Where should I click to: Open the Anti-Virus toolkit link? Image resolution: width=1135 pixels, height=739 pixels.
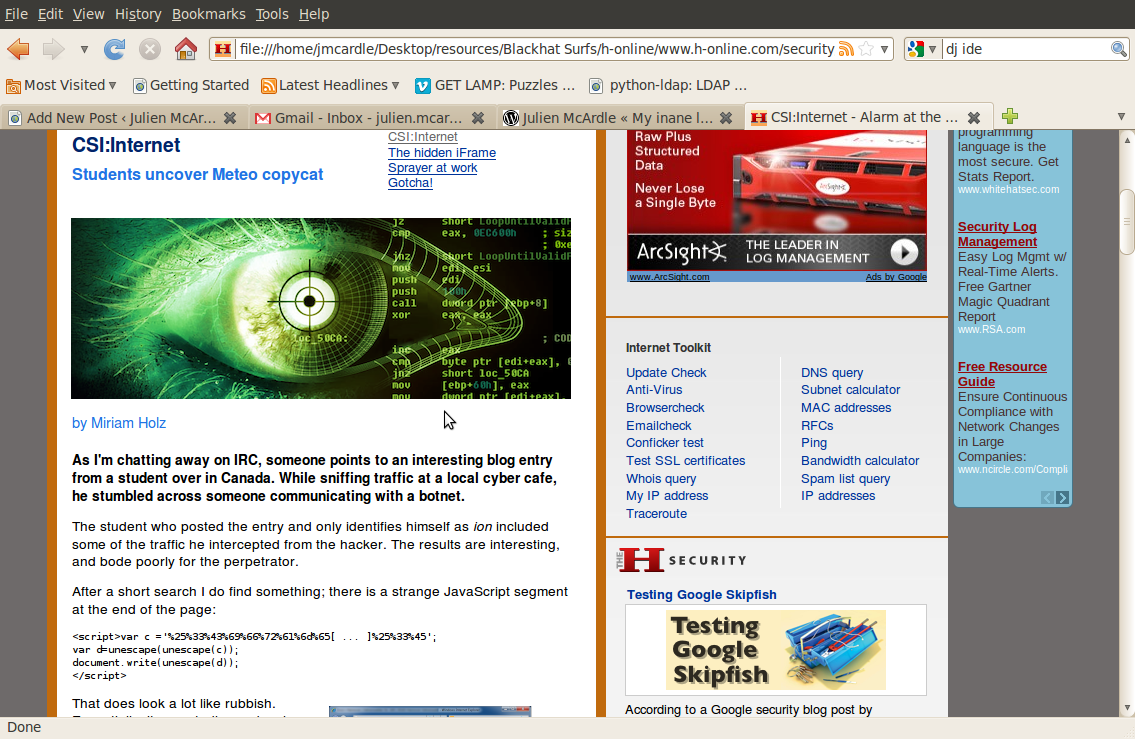point(654,389)
